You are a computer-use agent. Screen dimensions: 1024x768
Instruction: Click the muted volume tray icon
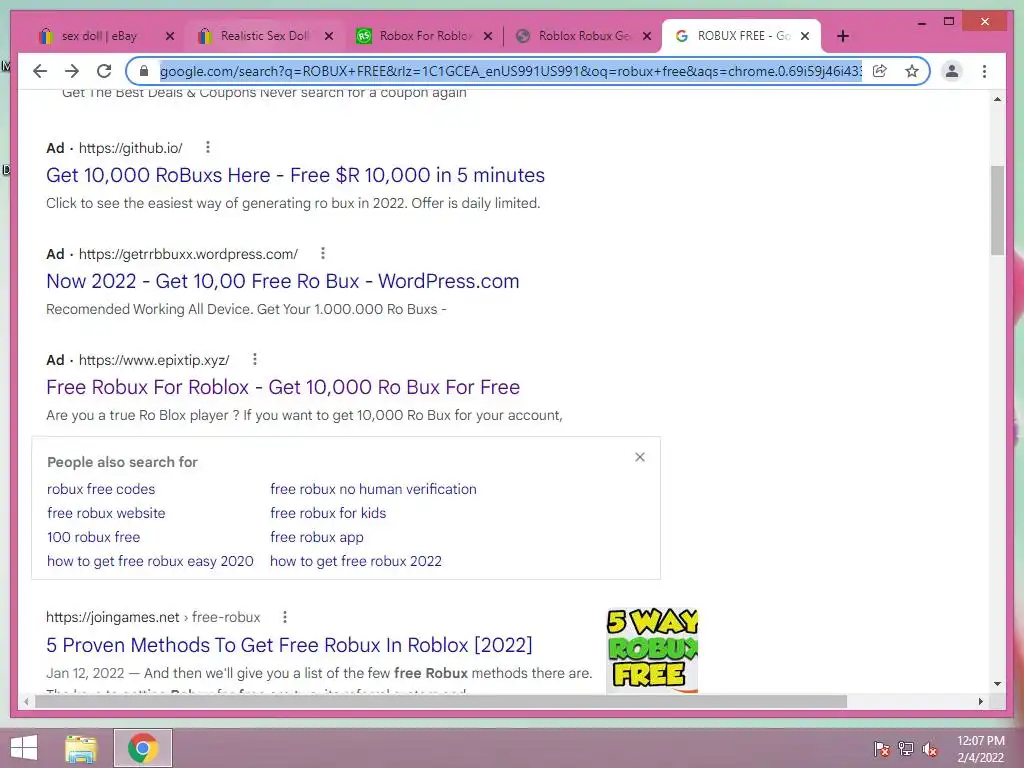click(930, 749)
